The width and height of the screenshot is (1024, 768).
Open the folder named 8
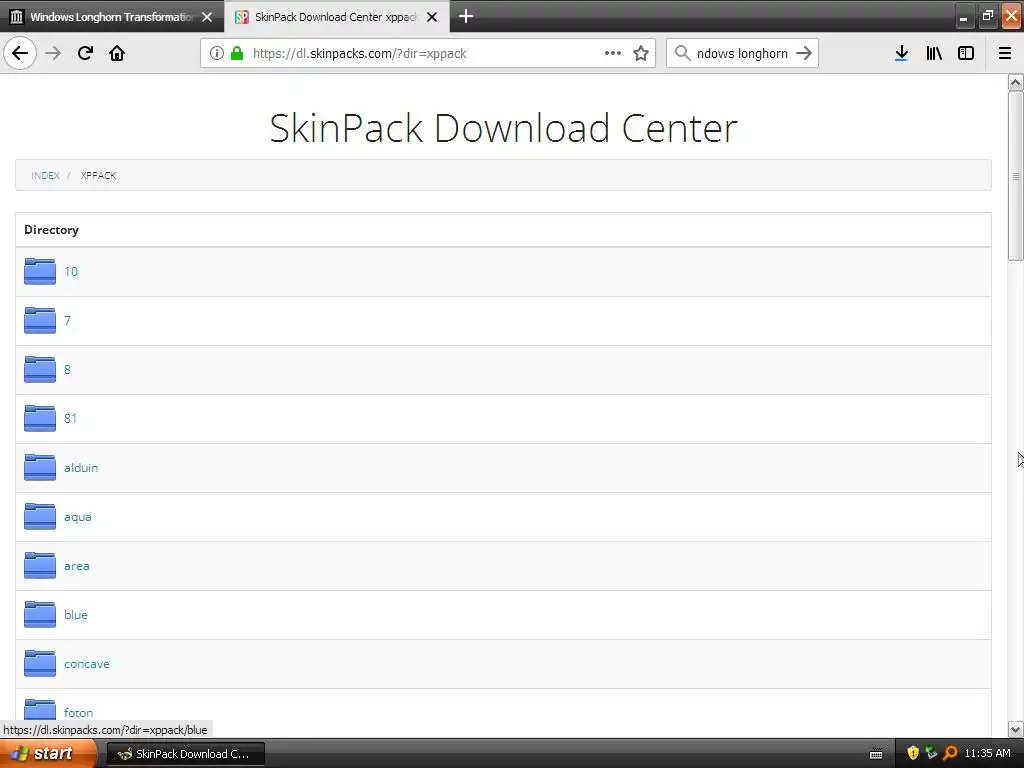pyautogui.click(x=67, y=370)
